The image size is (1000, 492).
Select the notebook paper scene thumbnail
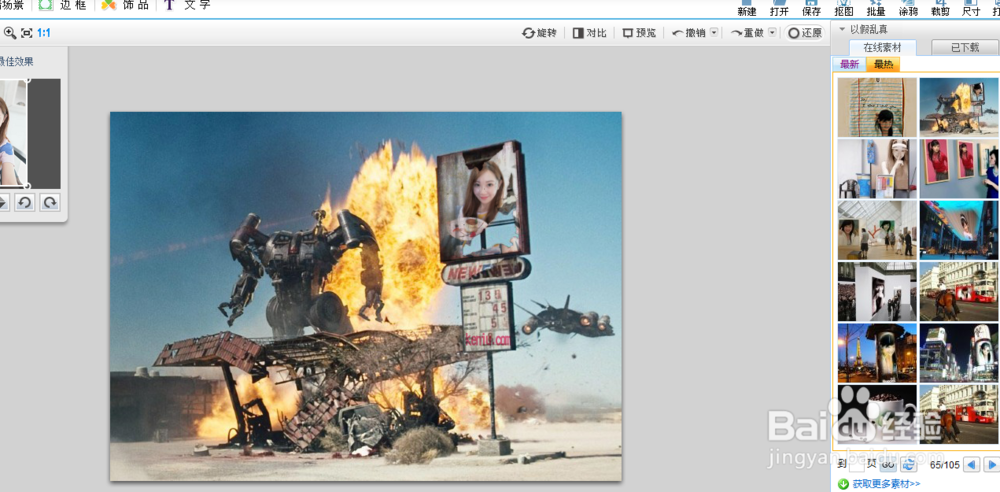pyautogui.click(x=877, y=107)
